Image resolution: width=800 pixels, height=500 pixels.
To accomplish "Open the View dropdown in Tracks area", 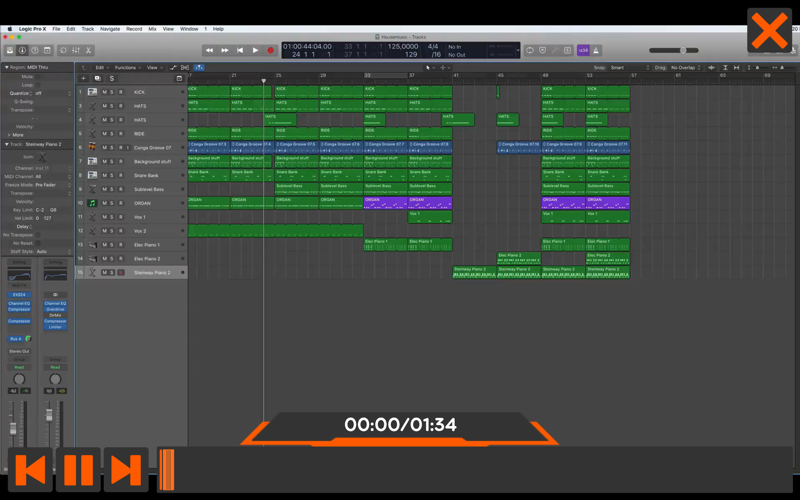I will [154, 67].
